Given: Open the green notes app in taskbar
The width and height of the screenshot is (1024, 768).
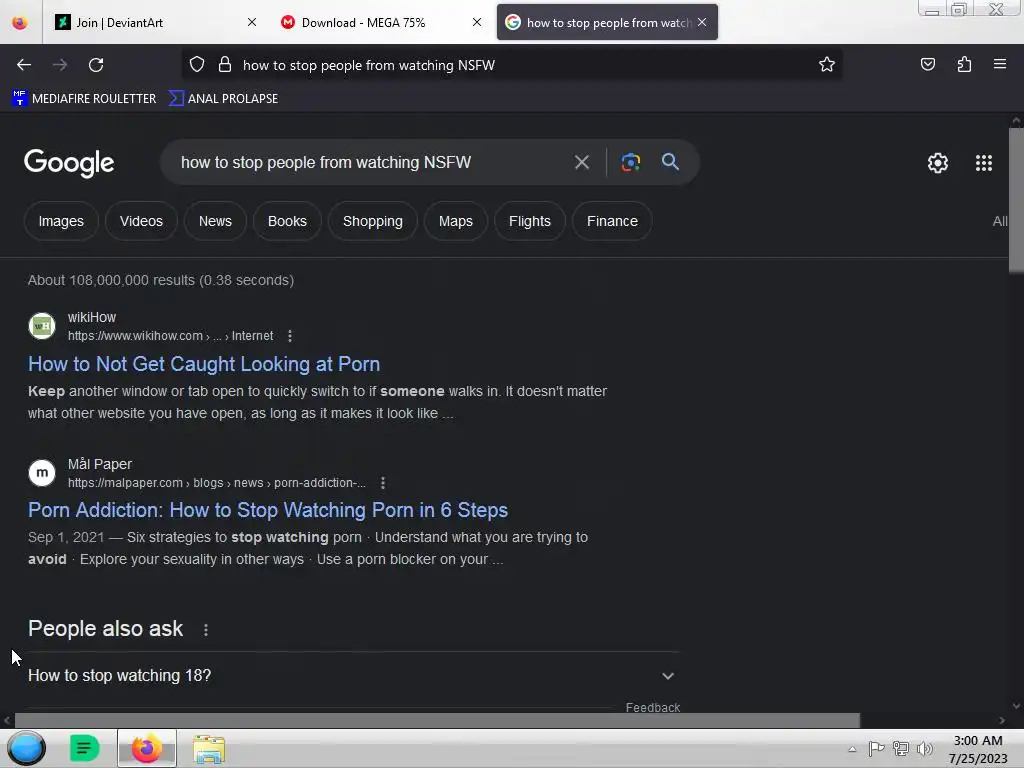Looking at the screenshot, I should click(84, 748).
